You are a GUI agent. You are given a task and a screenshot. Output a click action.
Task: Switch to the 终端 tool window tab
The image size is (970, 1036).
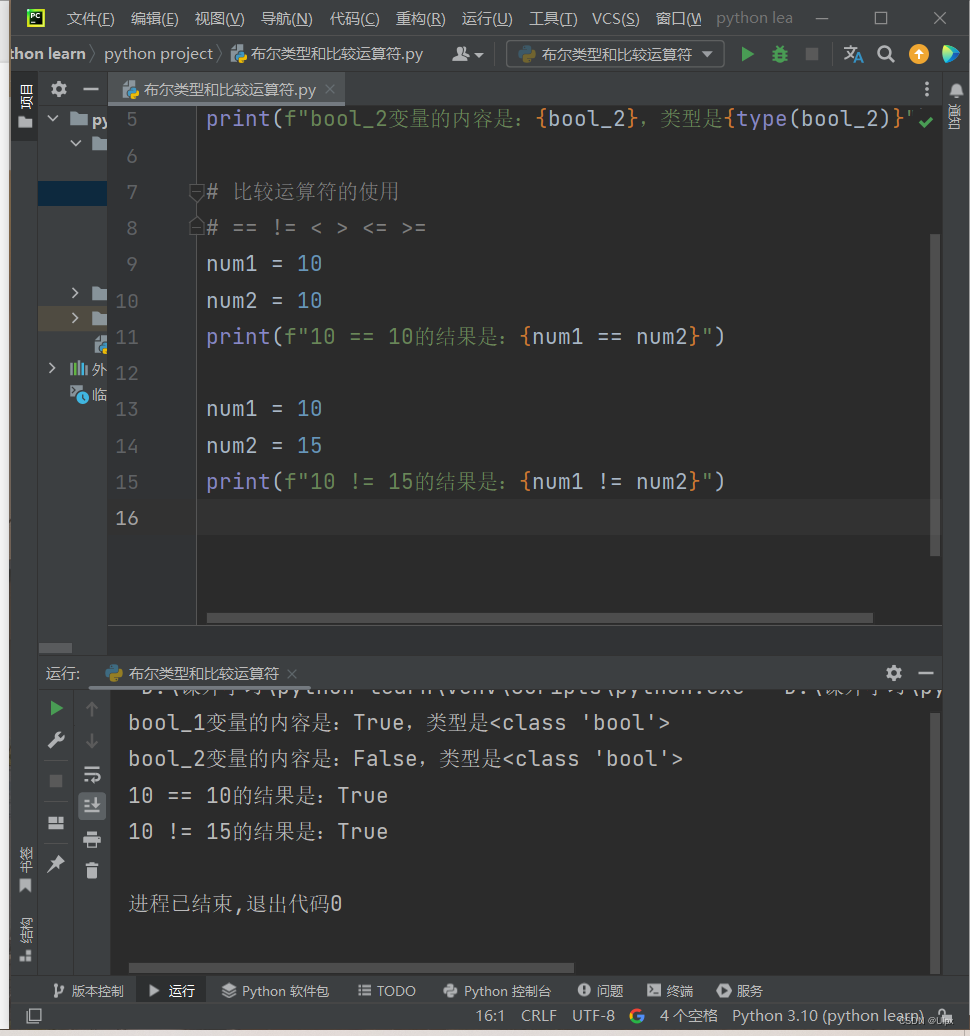pos(669,990)
